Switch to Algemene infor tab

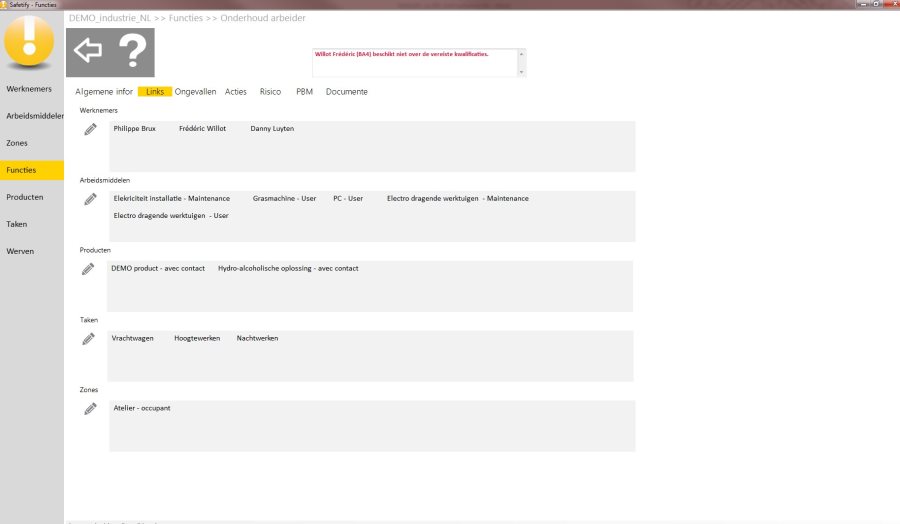[104, 92]
